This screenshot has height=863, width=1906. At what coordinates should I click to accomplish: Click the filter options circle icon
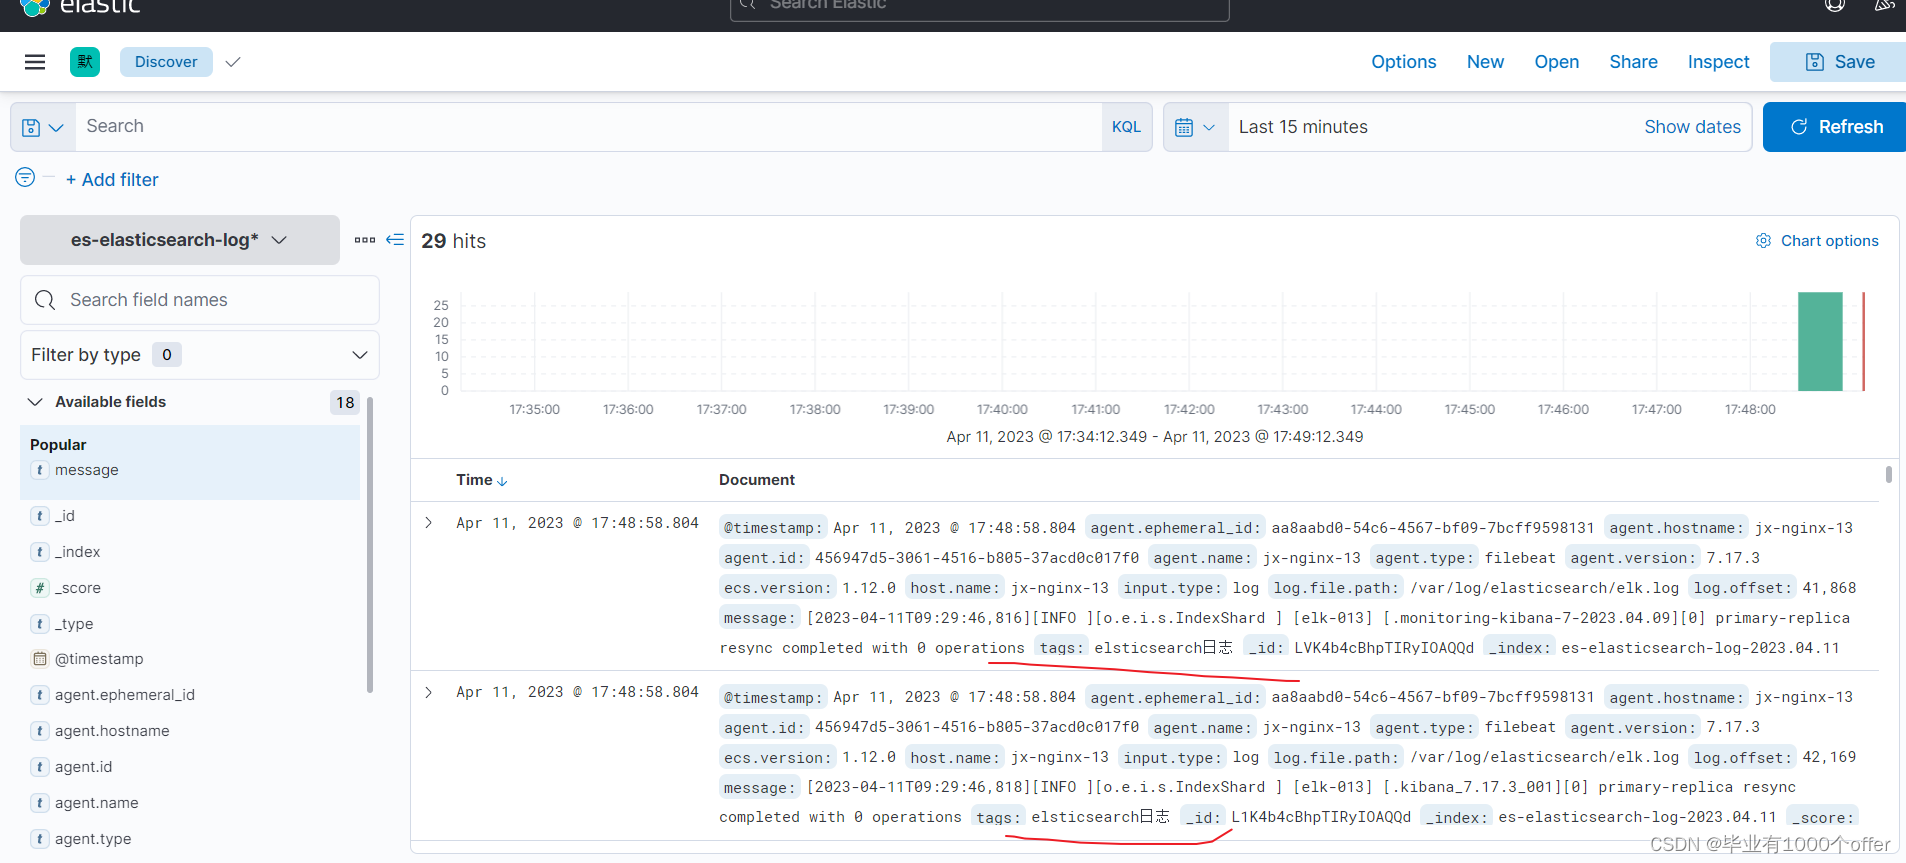point(25,177)
